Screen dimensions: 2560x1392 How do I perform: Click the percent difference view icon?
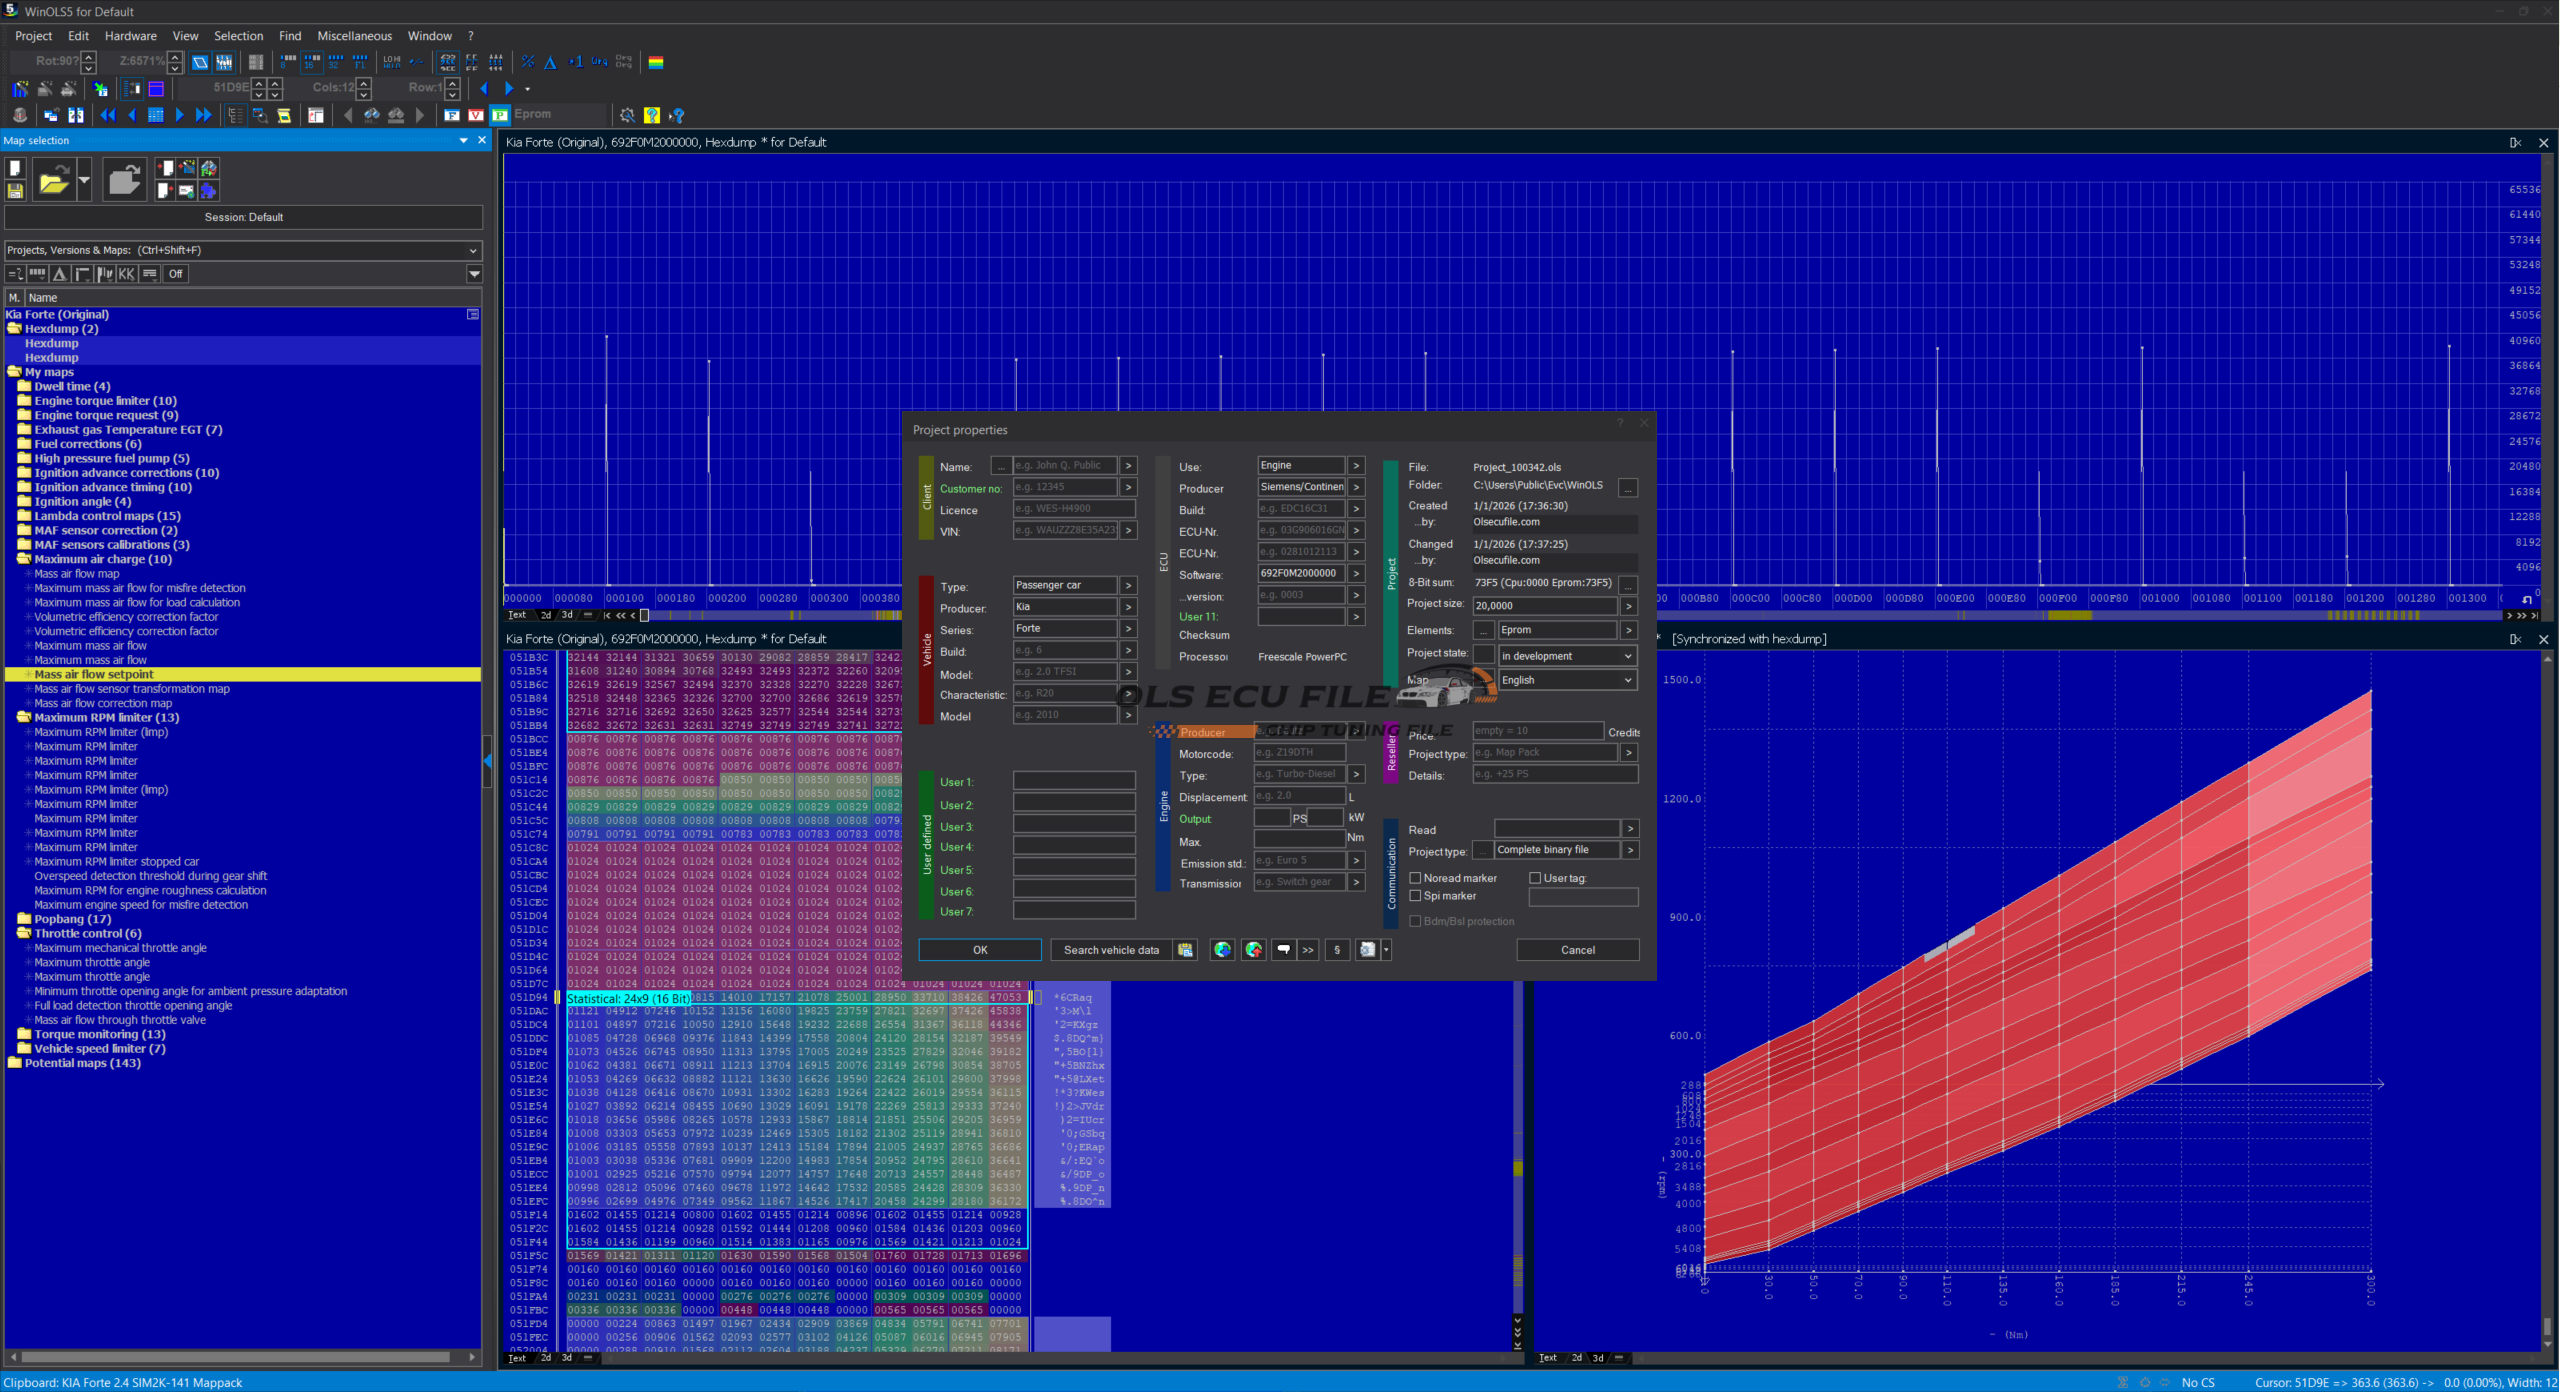527,62
